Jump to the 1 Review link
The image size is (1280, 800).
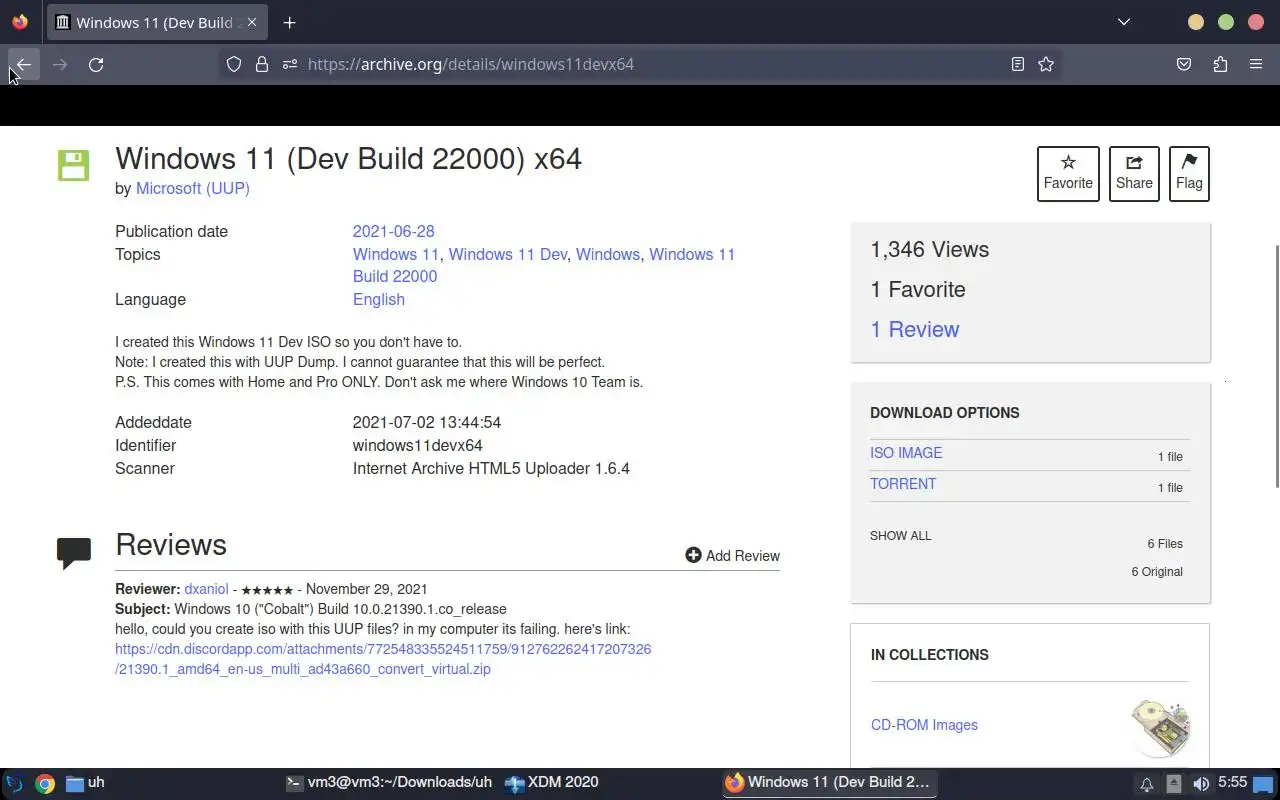914,329
